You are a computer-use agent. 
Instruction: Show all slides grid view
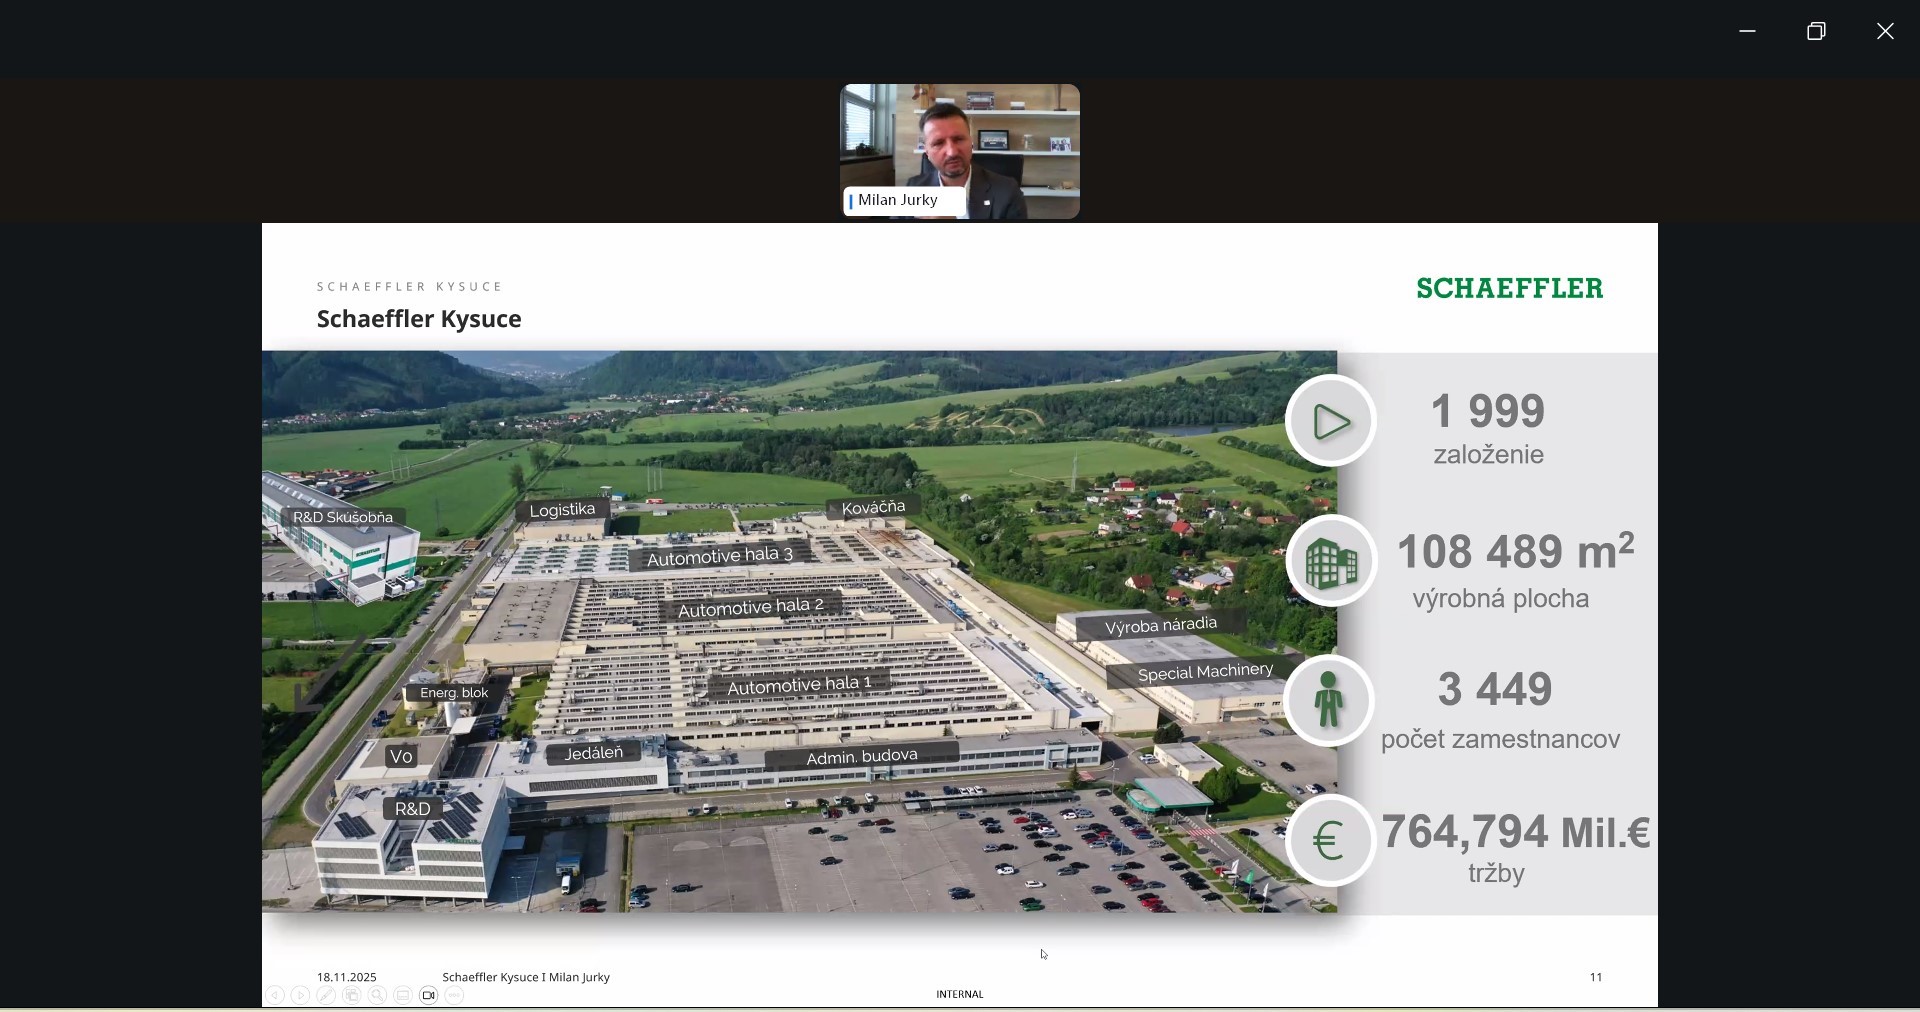tap(352, 996)
